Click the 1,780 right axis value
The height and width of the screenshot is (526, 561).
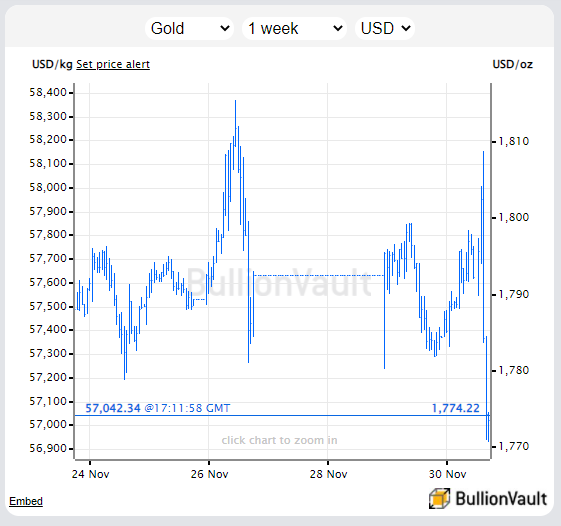tap(513, 370)
